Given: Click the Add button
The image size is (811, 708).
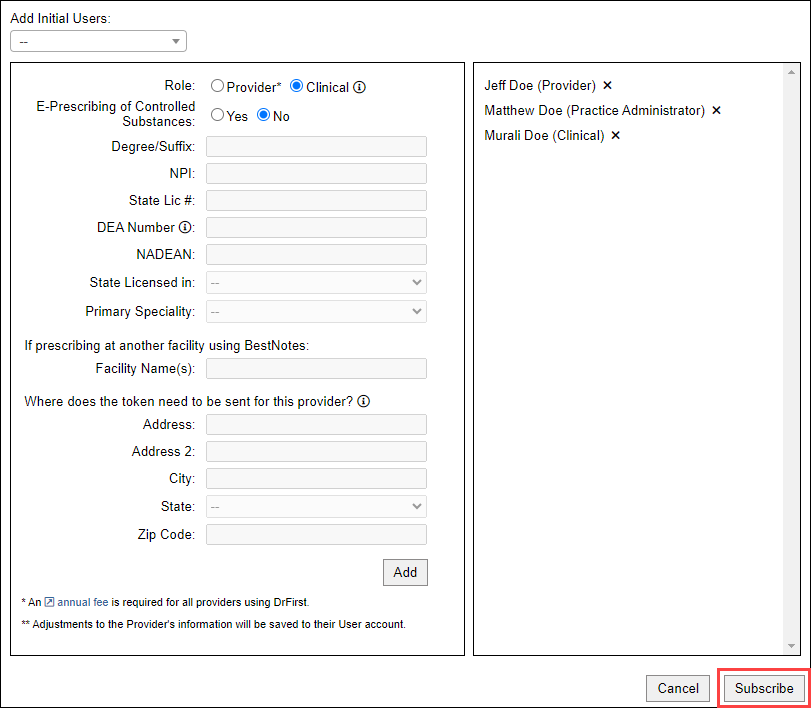Looking at the screenshot, I should [x=406, y=573].
